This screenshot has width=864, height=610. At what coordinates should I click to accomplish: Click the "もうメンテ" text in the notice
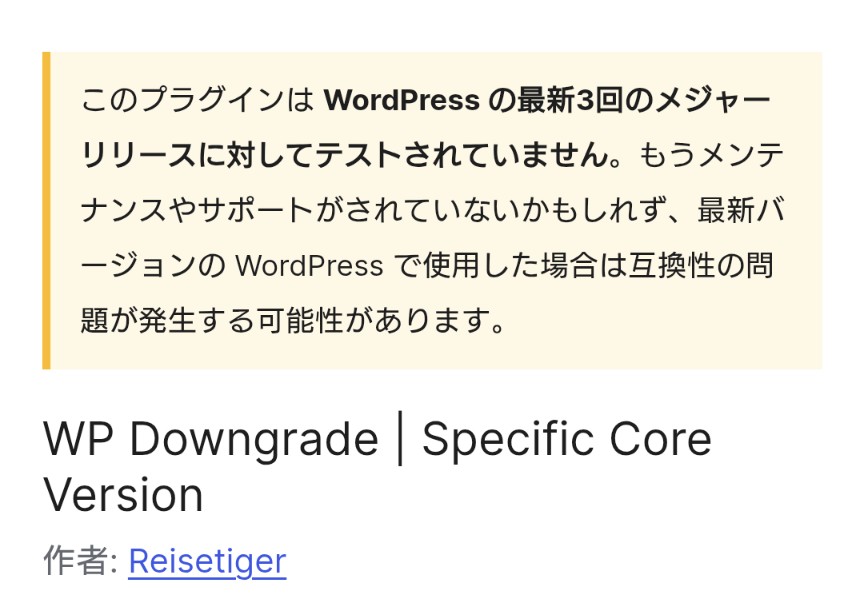click(712, 155)
